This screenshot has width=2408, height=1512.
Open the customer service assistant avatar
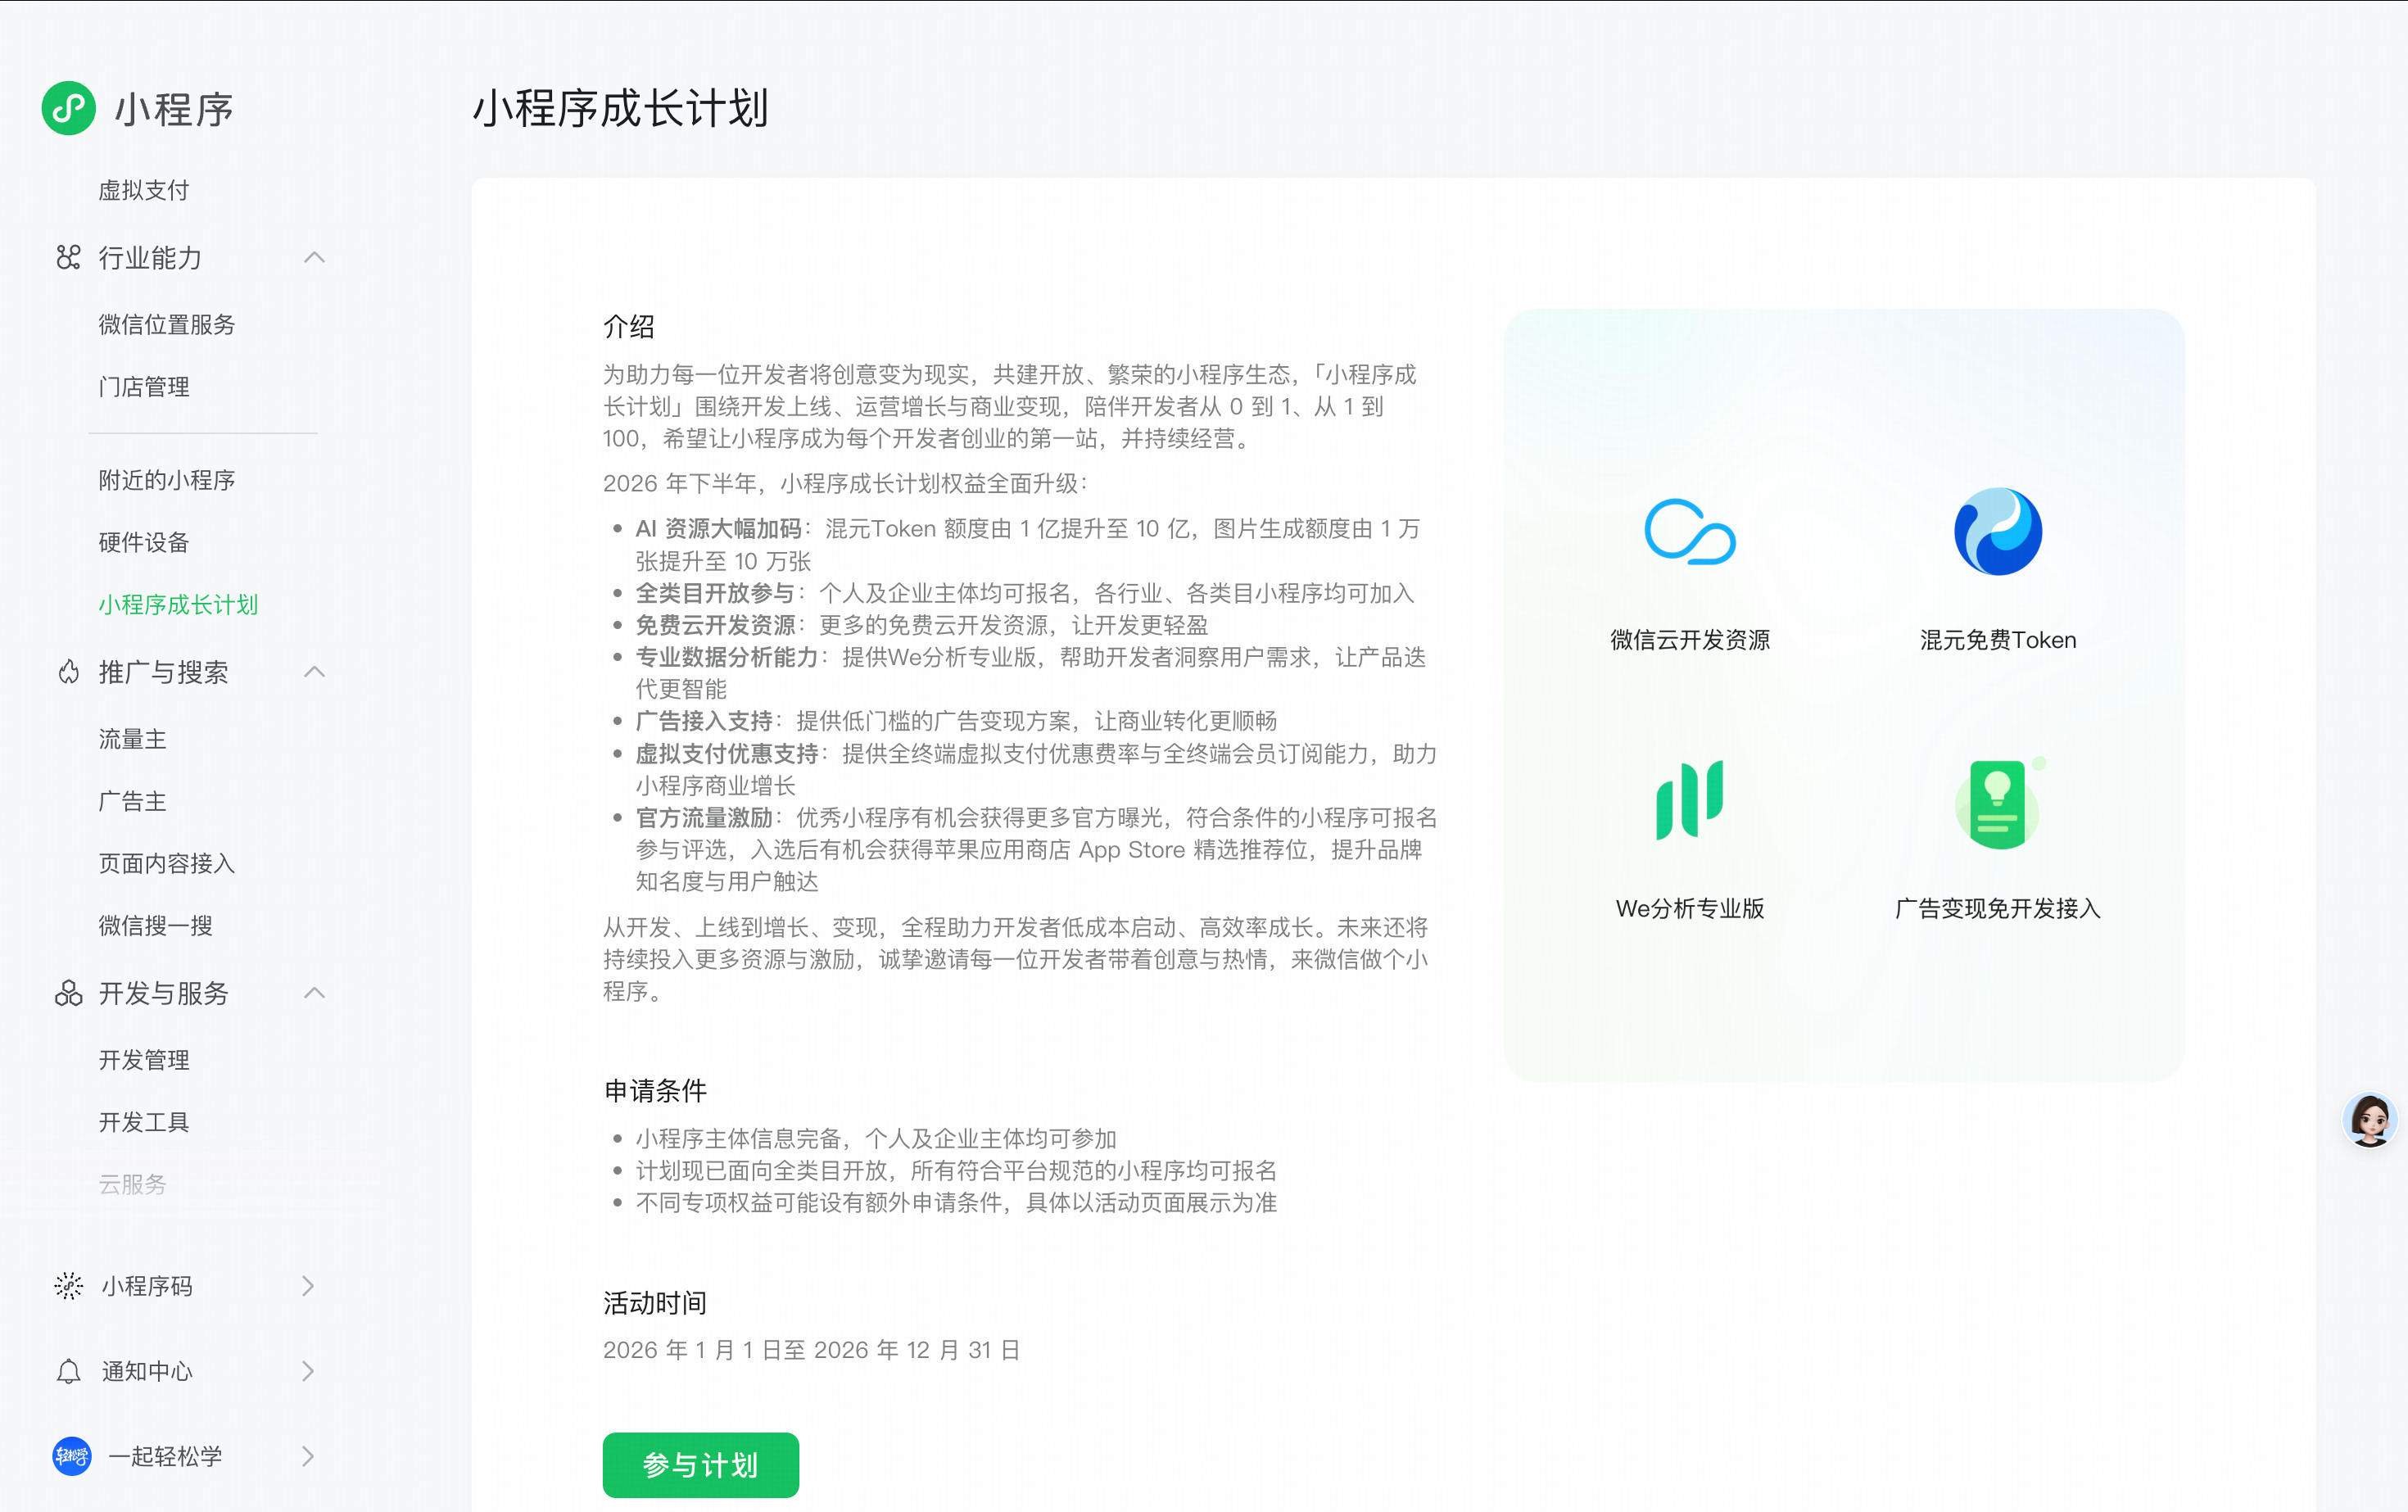2370,1119
